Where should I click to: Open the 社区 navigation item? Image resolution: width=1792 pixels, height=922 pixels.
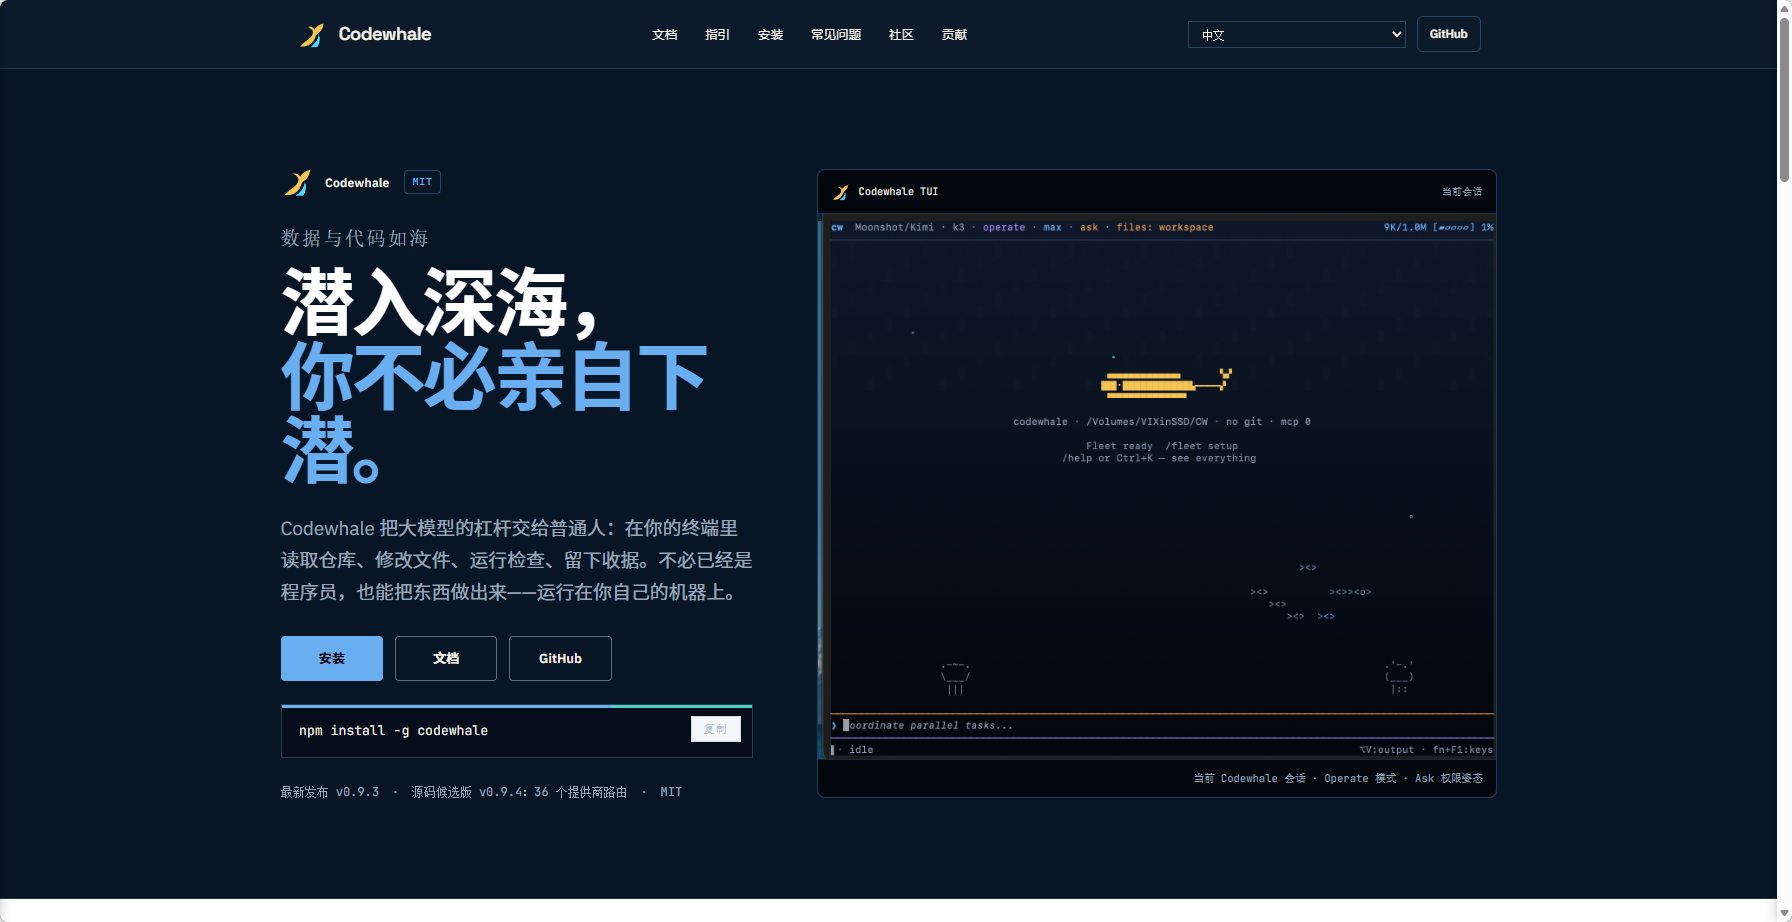coord(901,35)
